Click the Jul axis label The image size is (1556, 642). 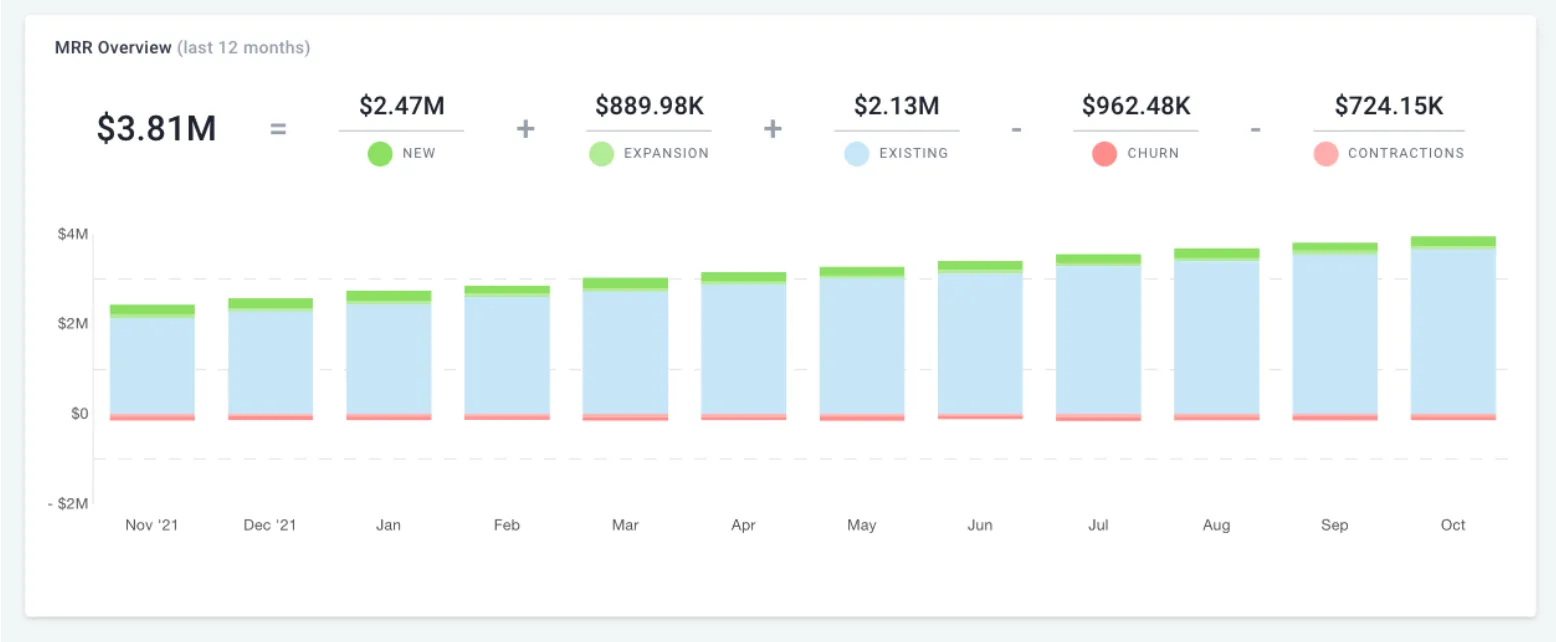click(1098, 525)
